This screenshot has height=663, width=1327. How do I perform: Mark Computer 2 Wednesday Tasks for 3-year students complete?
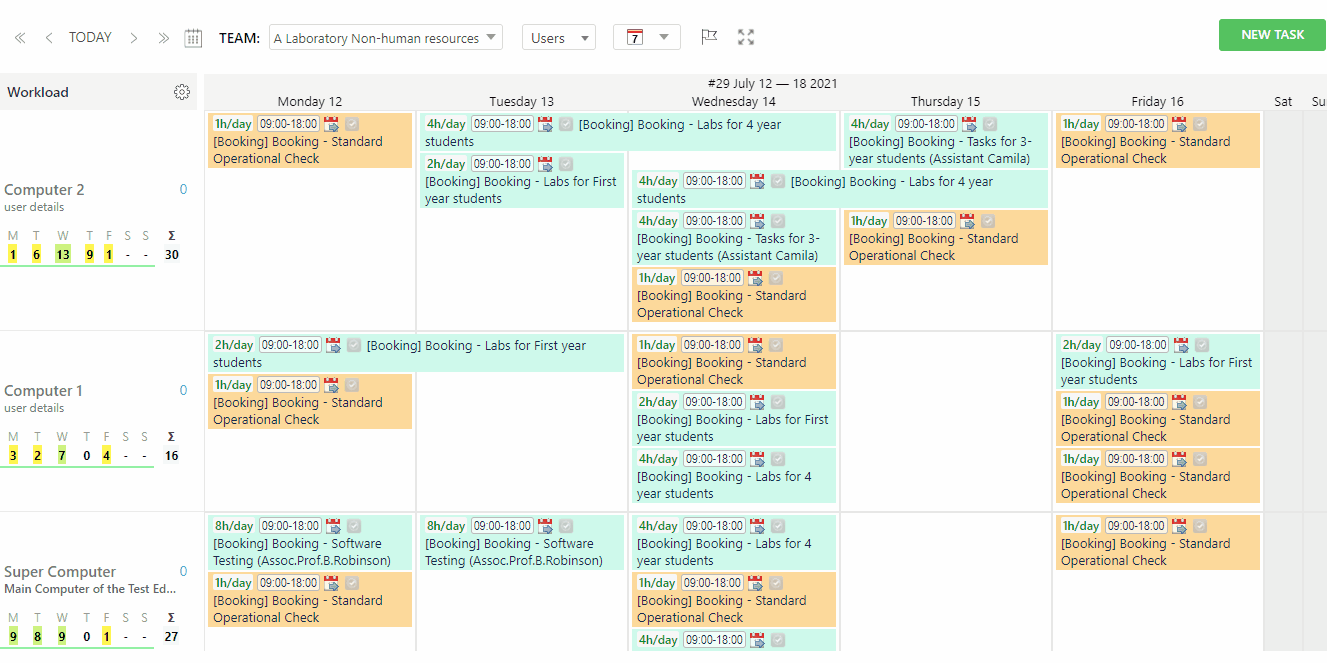coord(778,221)
